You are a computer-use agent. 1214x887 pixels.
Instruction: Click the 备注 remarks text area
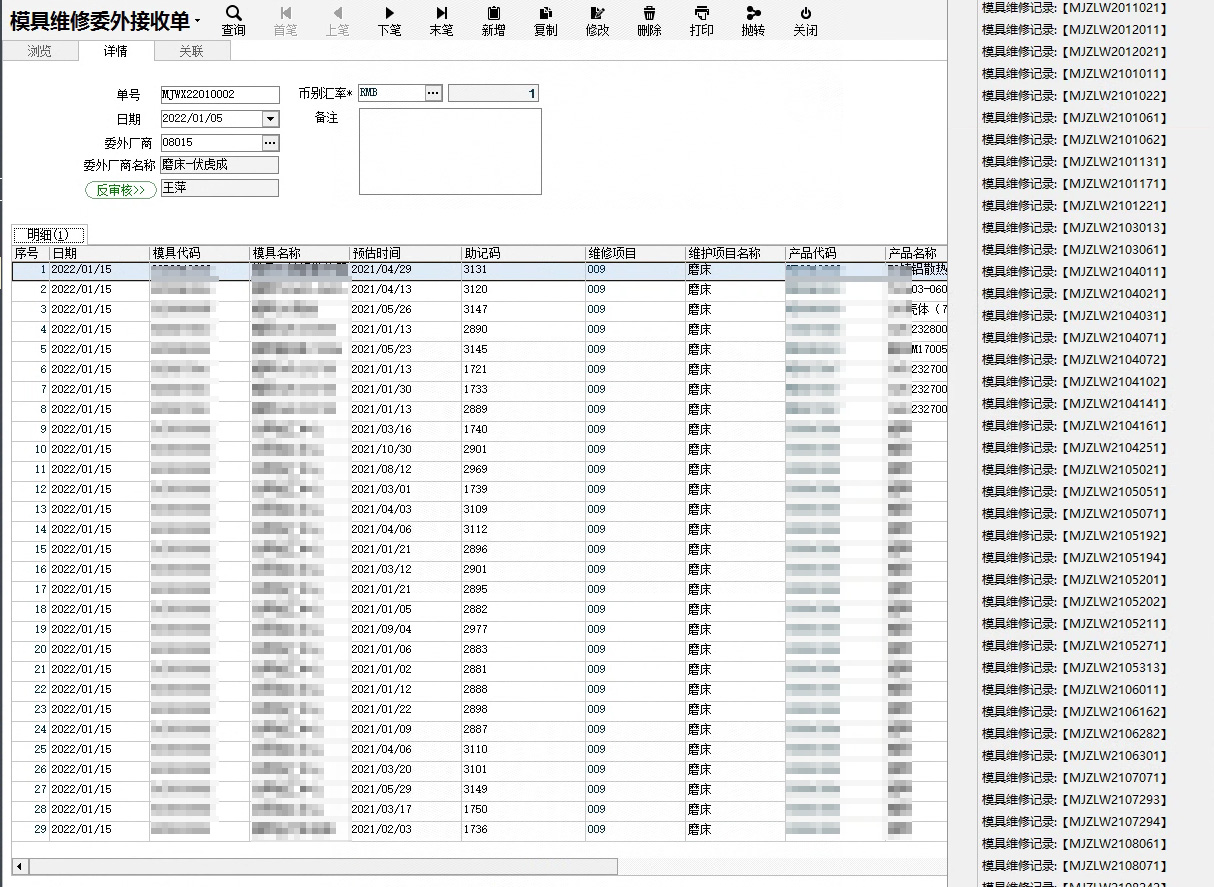tap(450, 151)
